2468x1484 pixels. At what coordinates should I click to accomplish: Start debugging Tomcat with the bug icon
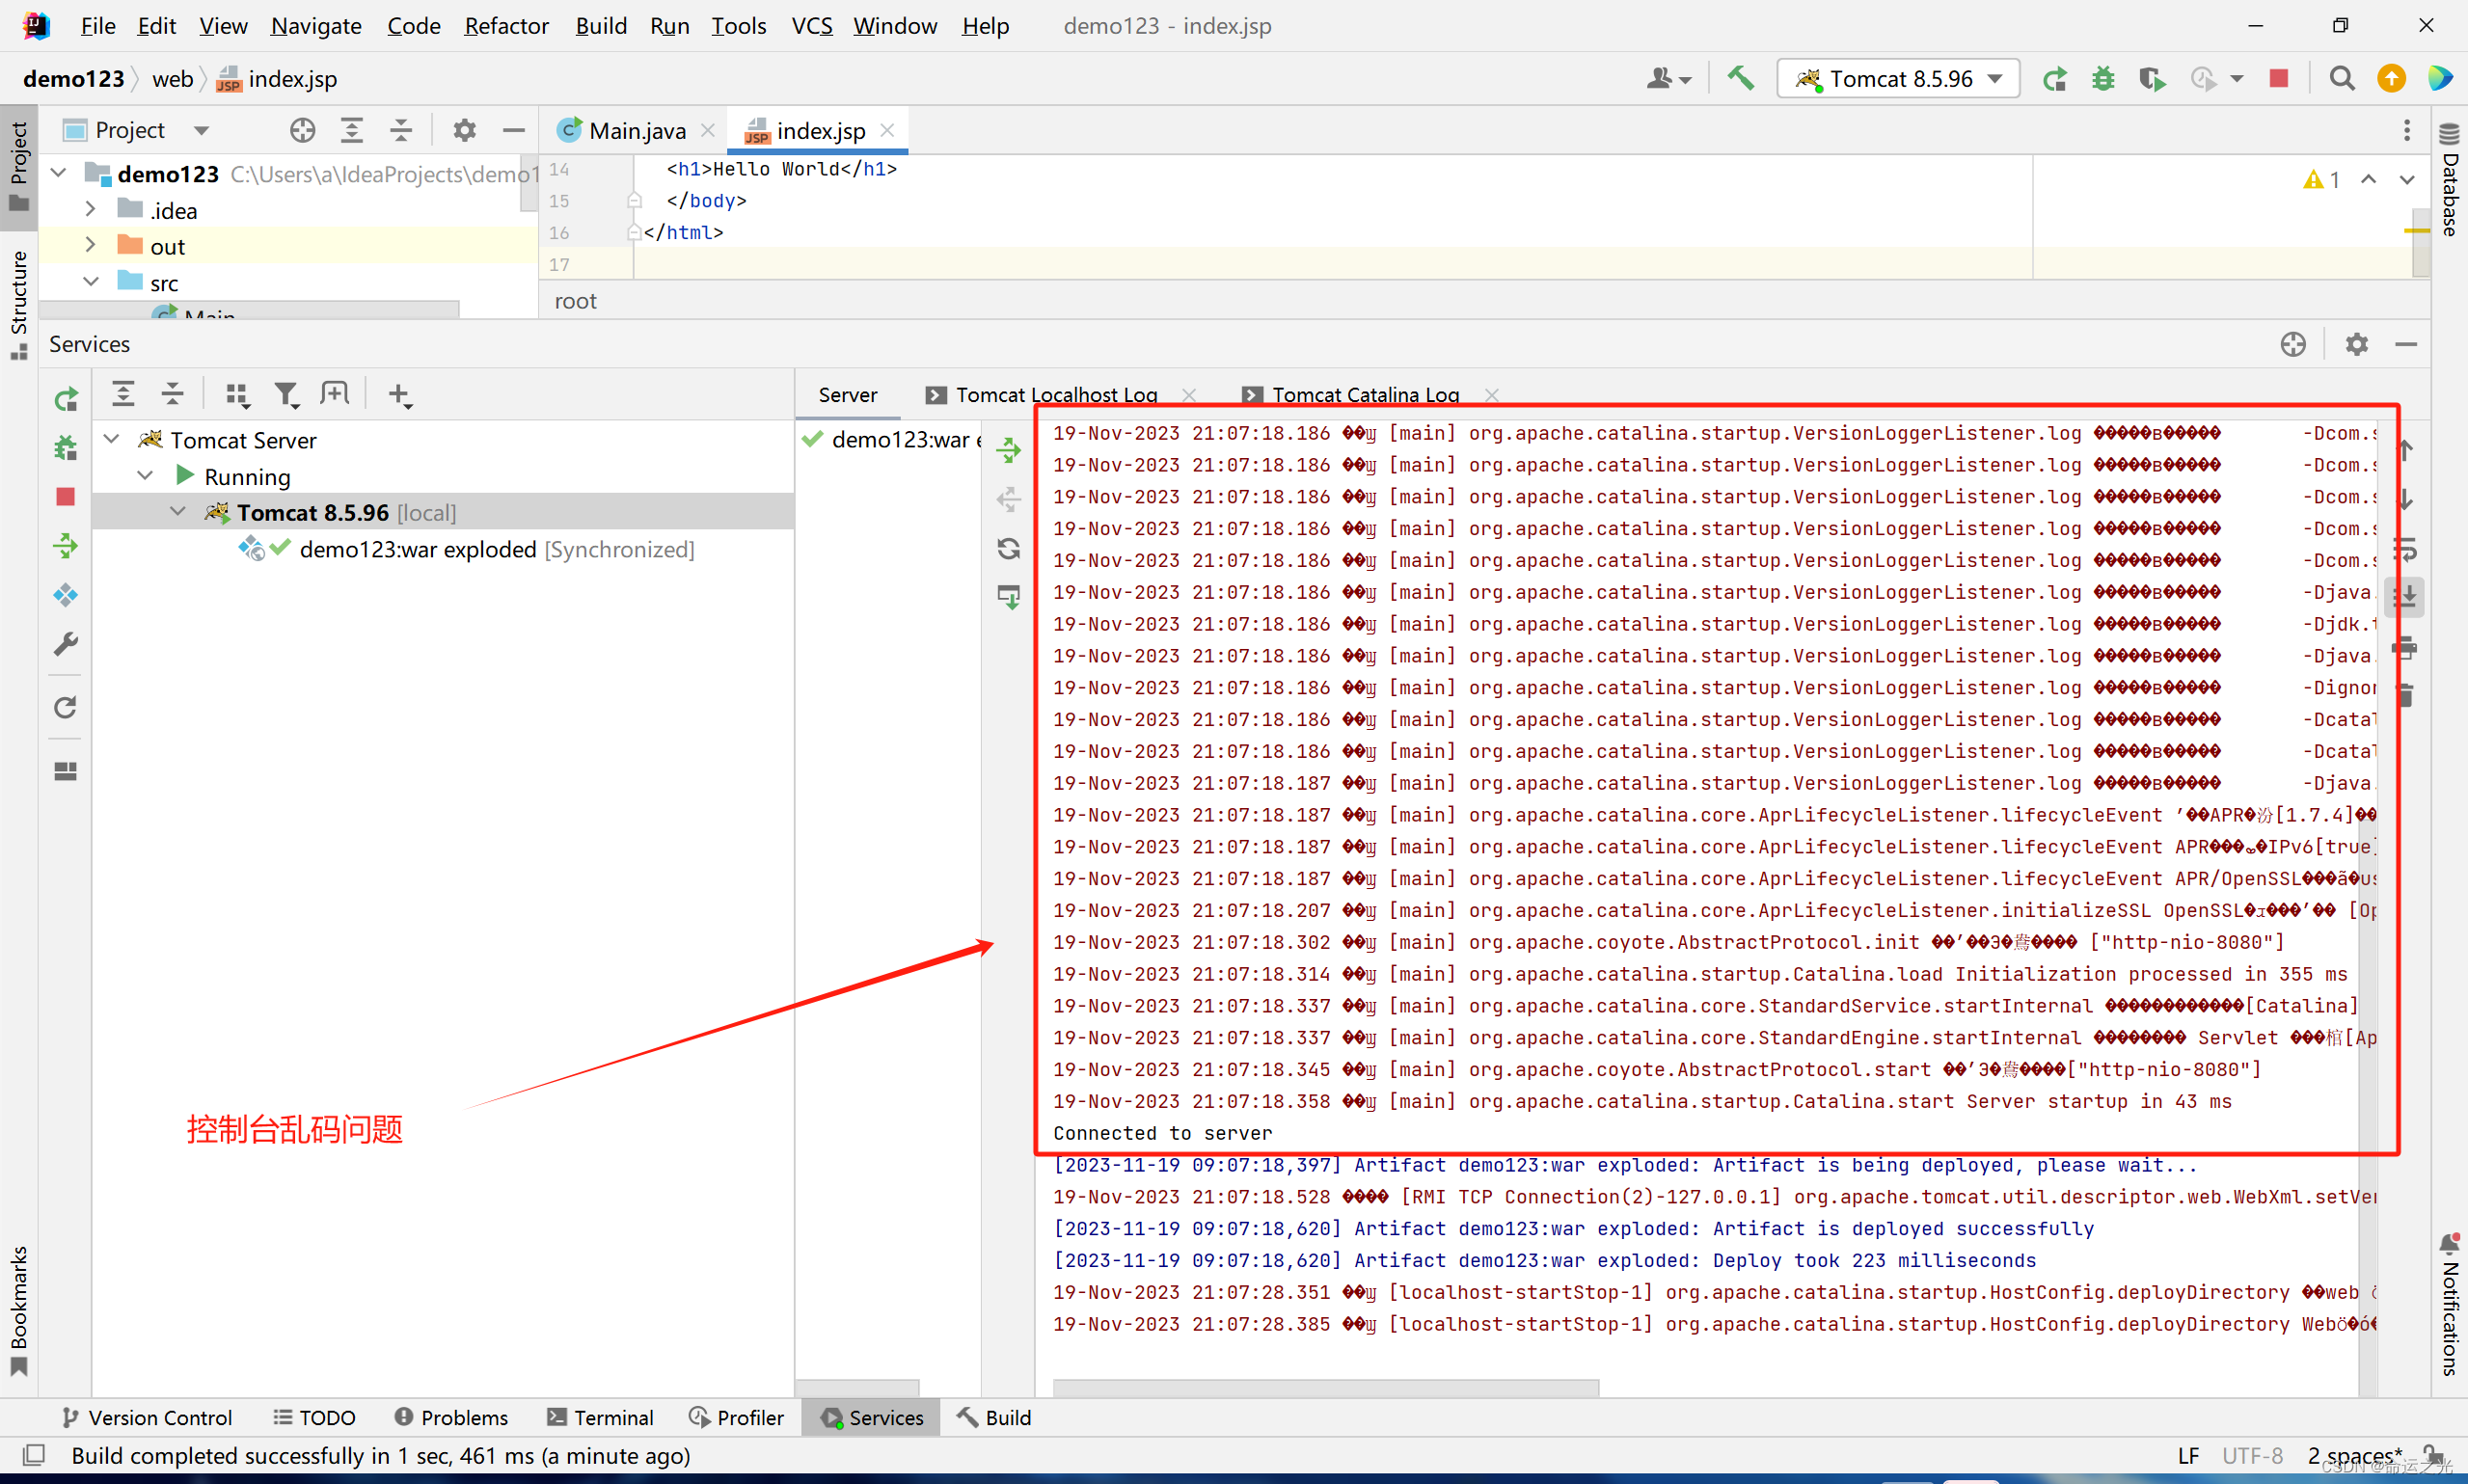[2103, 78]
